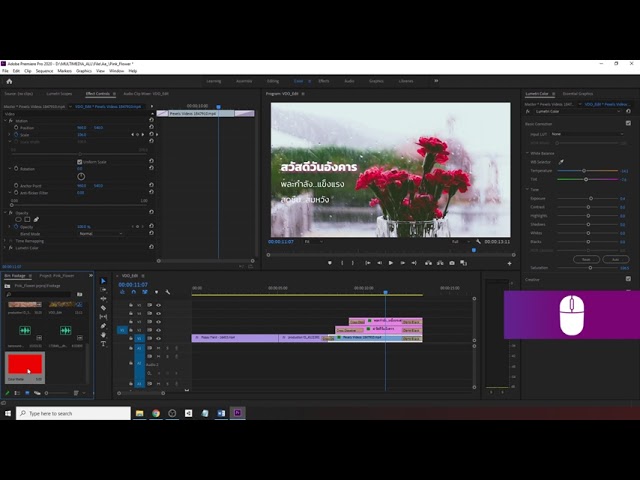Select the Razor tool
Screen dimensions: 640x480
[x=103, y=308]
